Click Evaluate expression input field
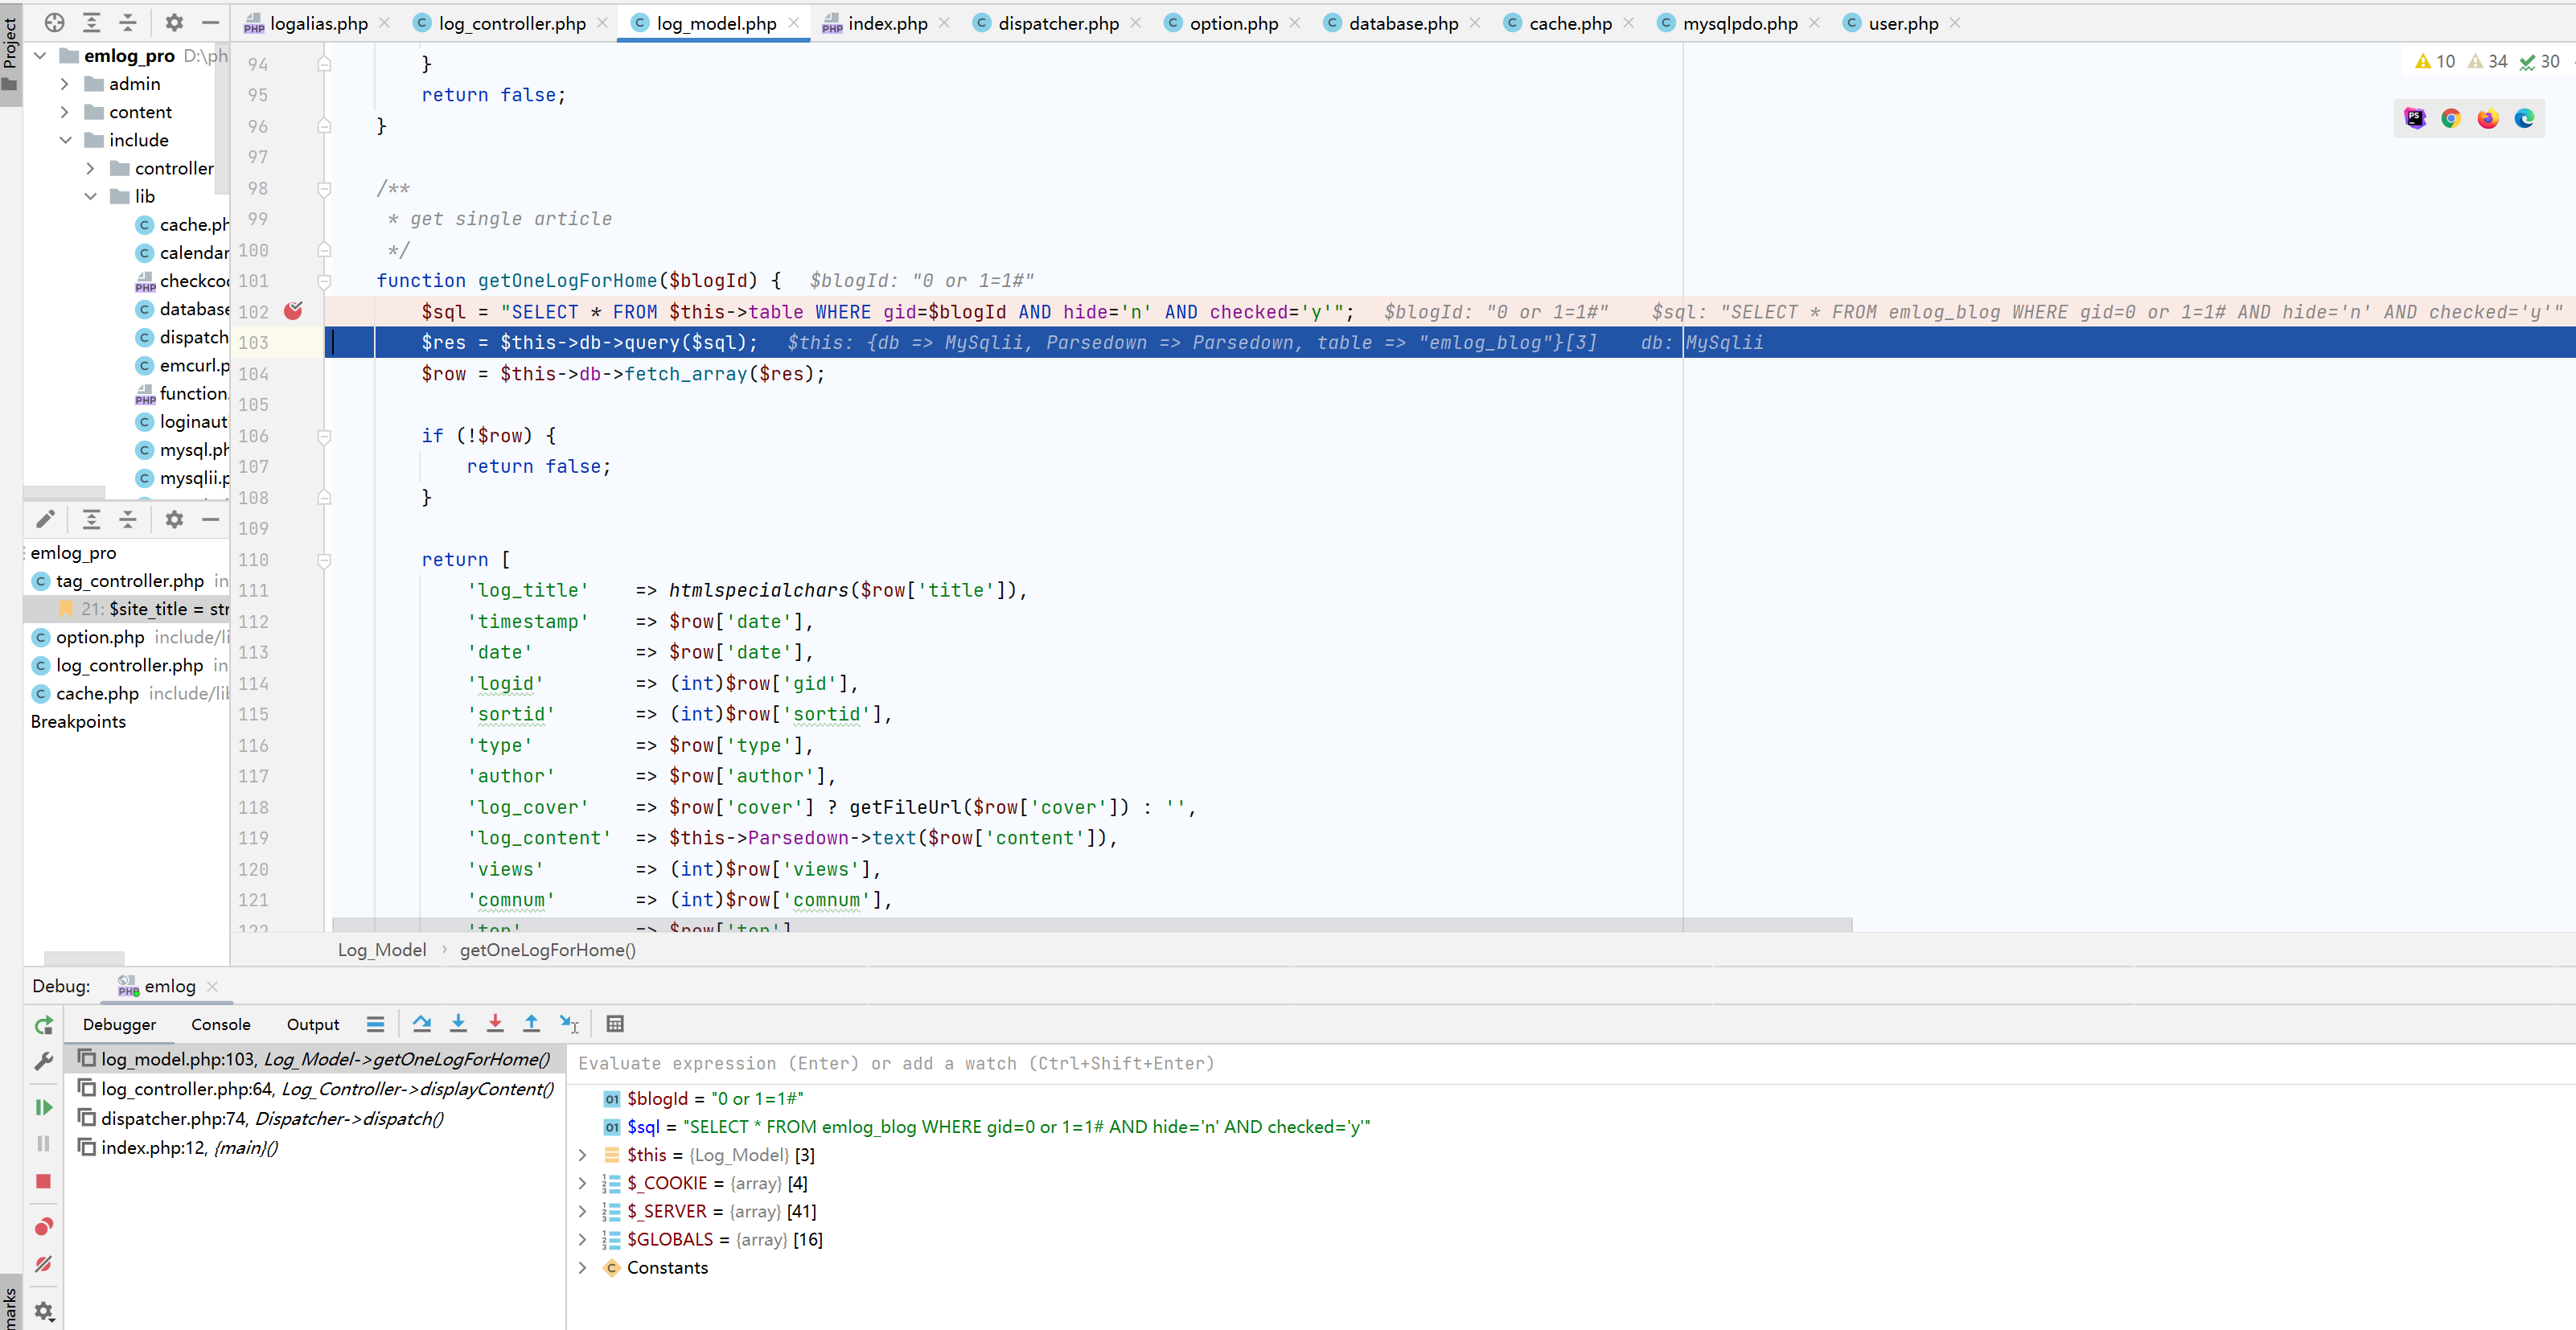Image resolution: width=2576 pixels, height=1330 pixels. (1200, 1063)
